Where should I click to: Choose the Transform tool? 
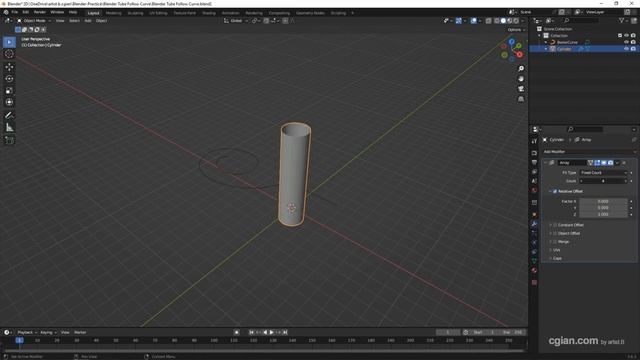[9, 102]
